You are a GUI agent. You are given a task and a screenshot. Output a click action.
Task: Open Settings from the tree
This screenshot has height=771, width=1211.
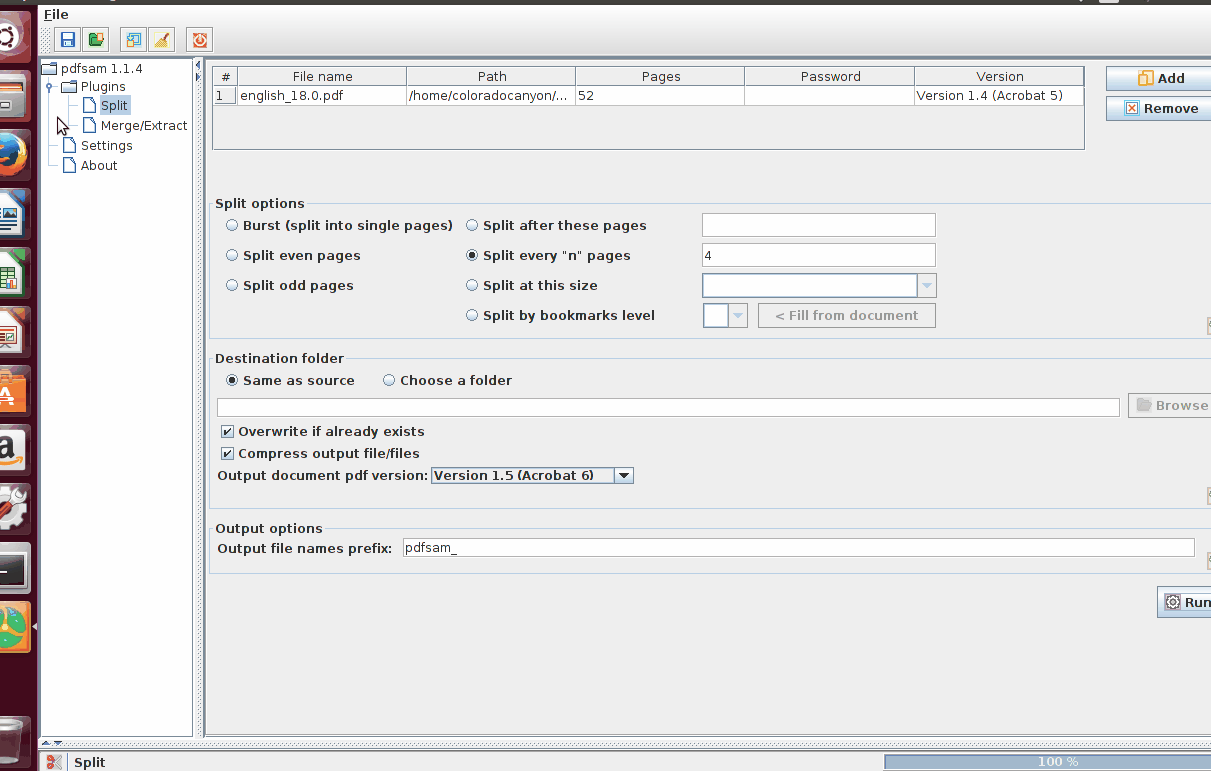point(106,145)
